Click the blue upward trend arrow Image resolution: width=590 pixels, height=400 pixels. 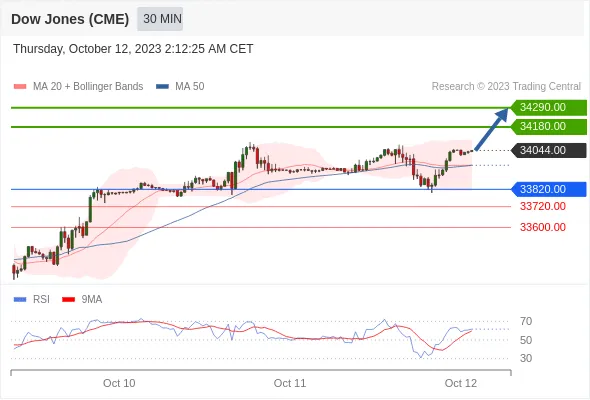(x=491, y=129)
